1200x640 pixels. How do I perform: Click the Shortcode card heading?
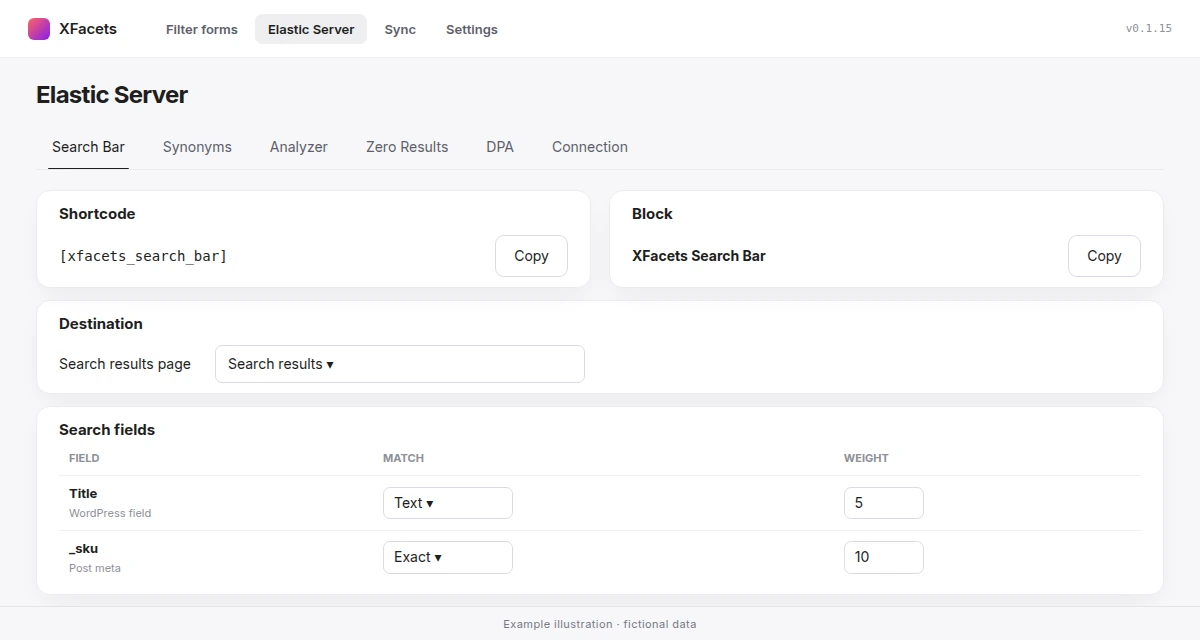click(97, 214)
